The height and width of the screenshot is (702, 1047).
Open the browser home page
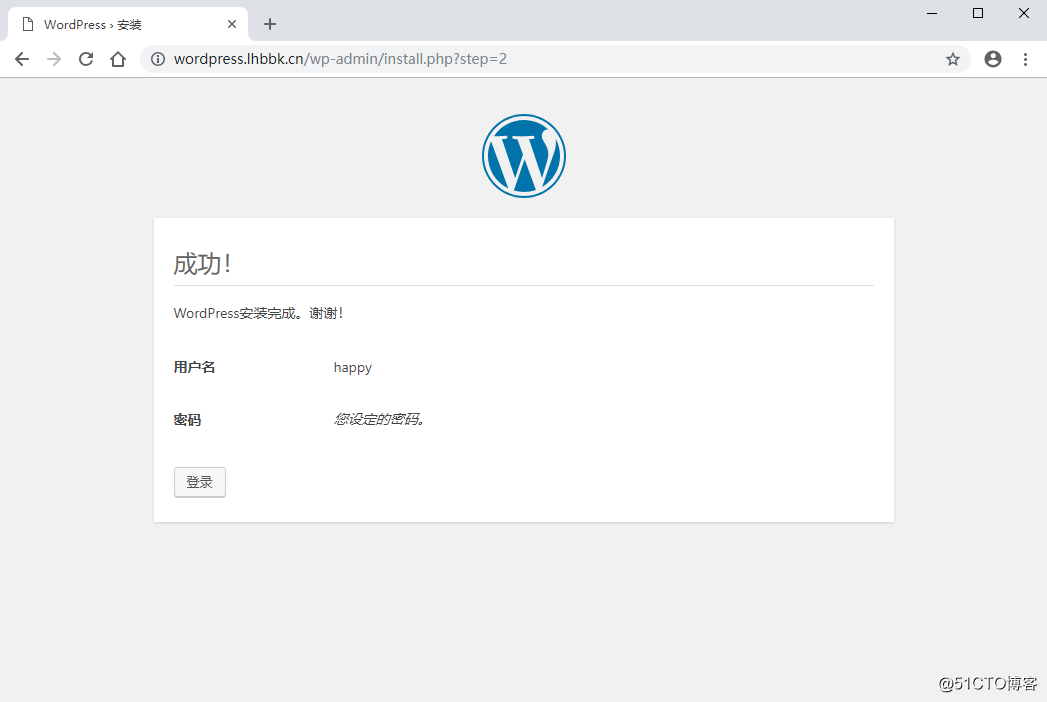[x=118, y=59]
